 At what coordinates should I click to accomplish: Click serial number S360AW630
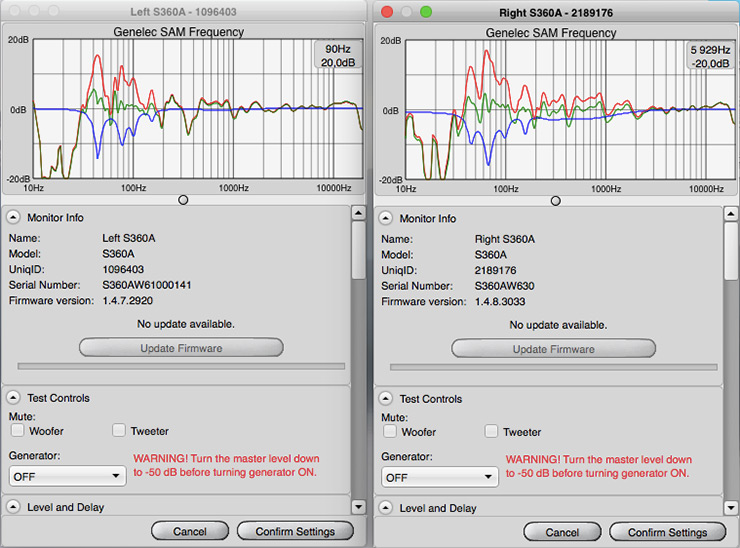point(505,286)
